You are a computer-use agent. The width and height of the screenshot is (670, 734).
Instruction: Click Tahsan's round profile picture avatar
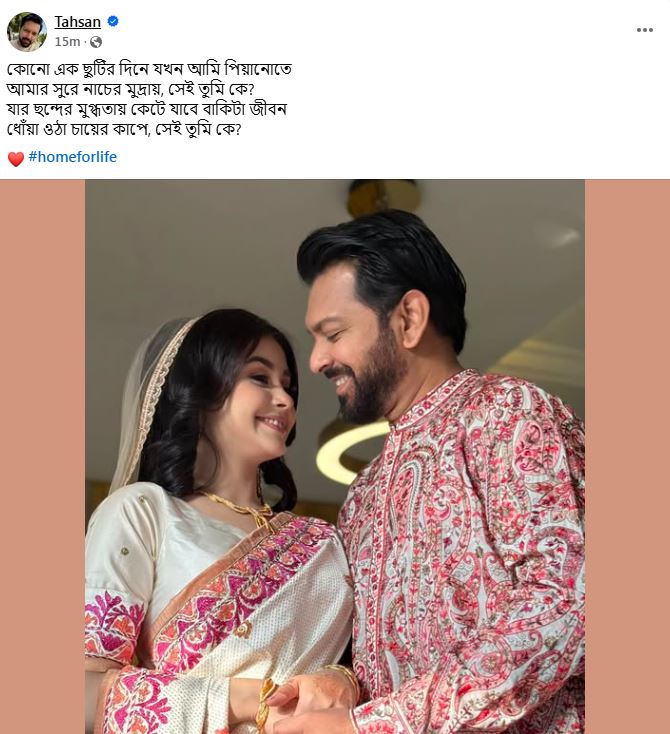tap(27, 31)
